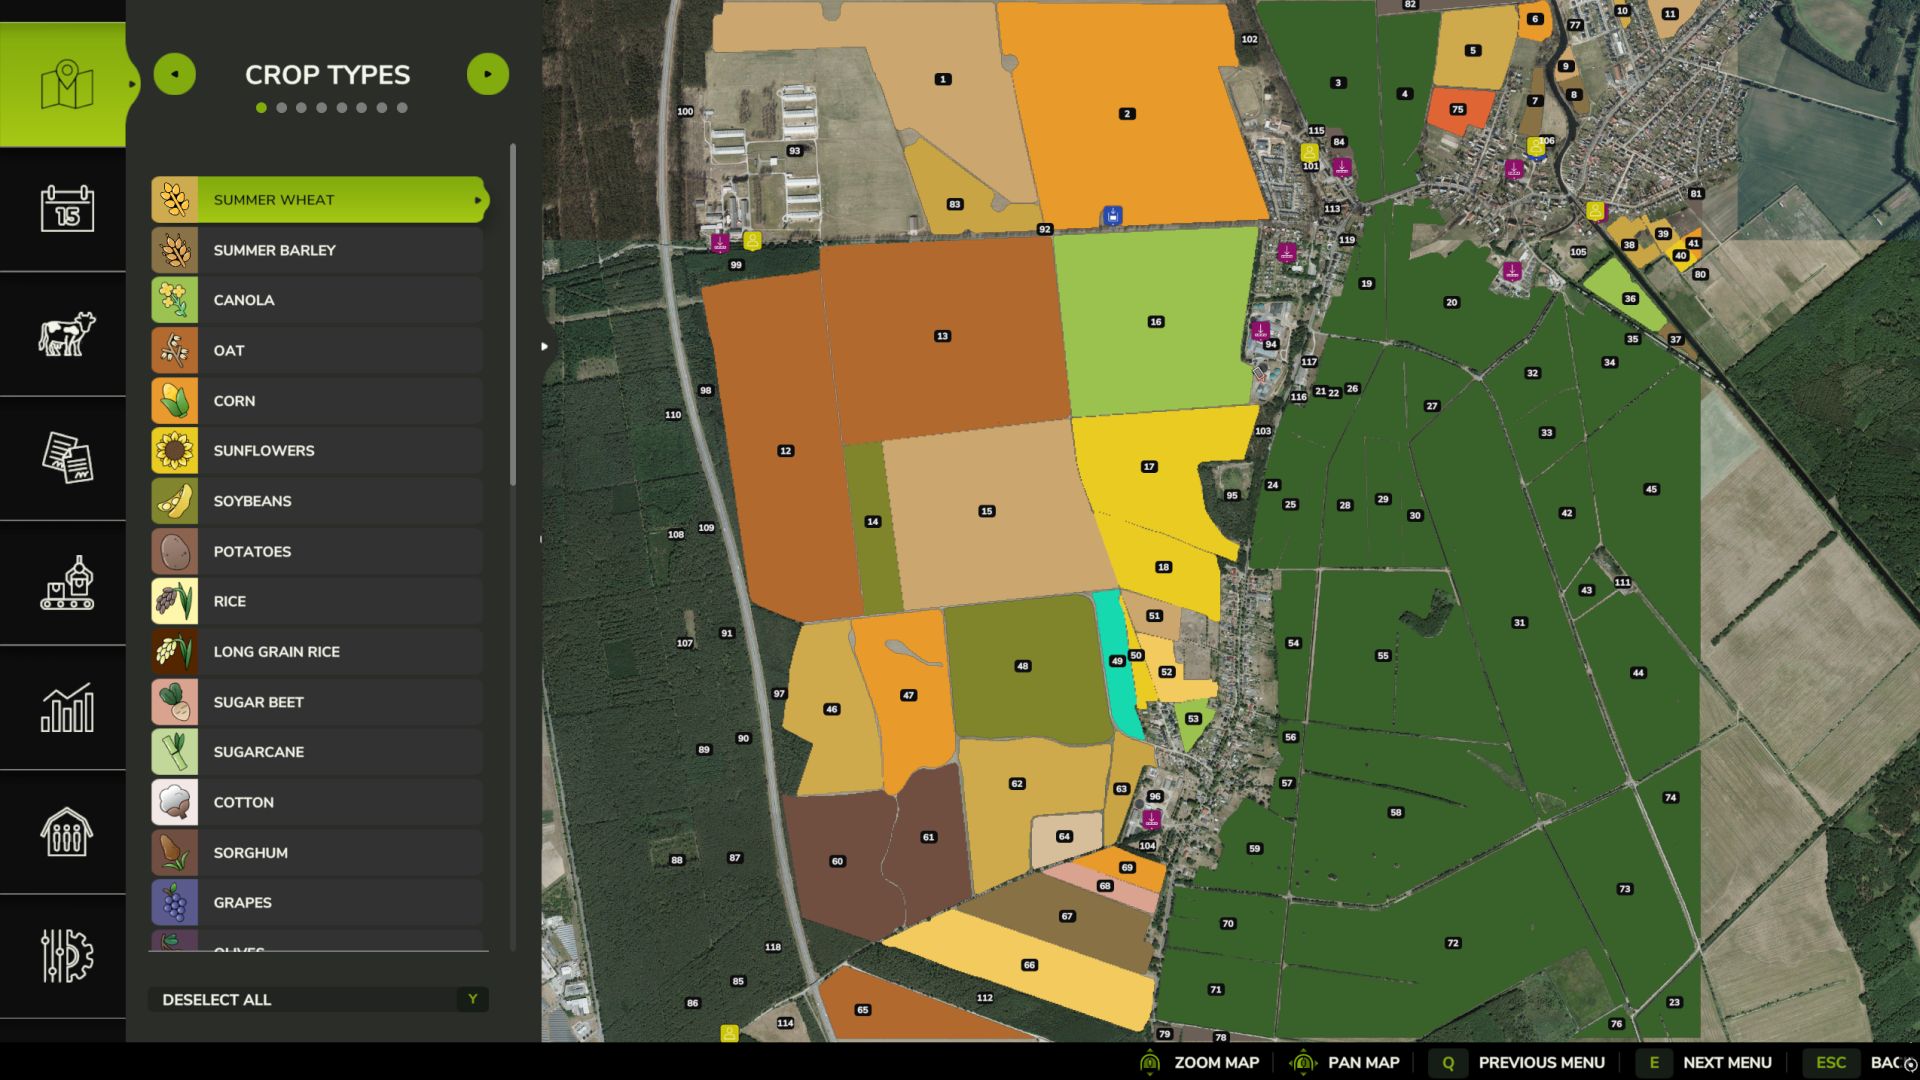Toggle Summer Wheat crop filter
The width and height of the screenshot is (1920, 1080).
tap(318, 200)
